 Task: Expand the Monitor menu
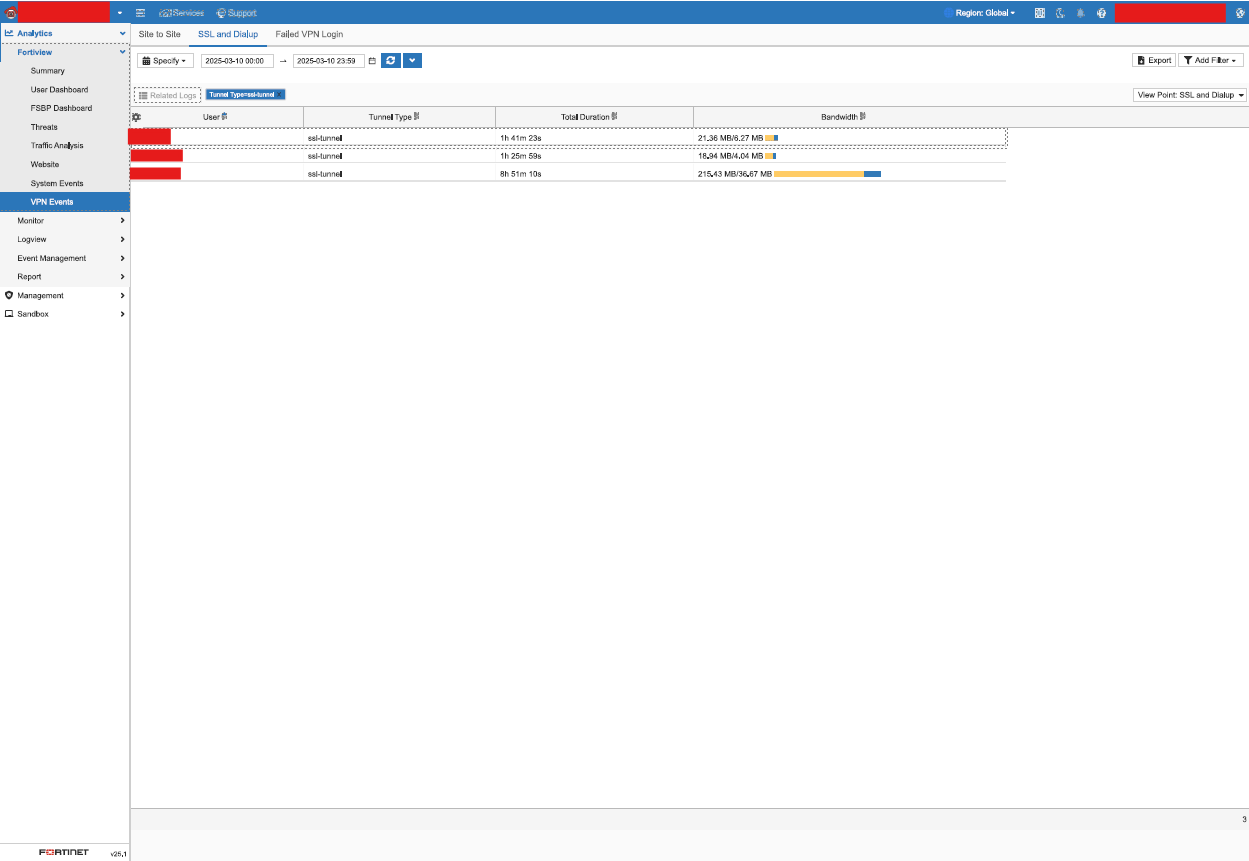coord(65,220)
